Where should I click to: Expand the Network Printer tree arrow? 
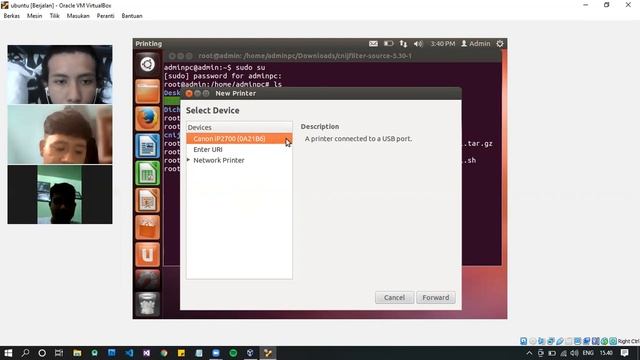[x=189, y=160]
